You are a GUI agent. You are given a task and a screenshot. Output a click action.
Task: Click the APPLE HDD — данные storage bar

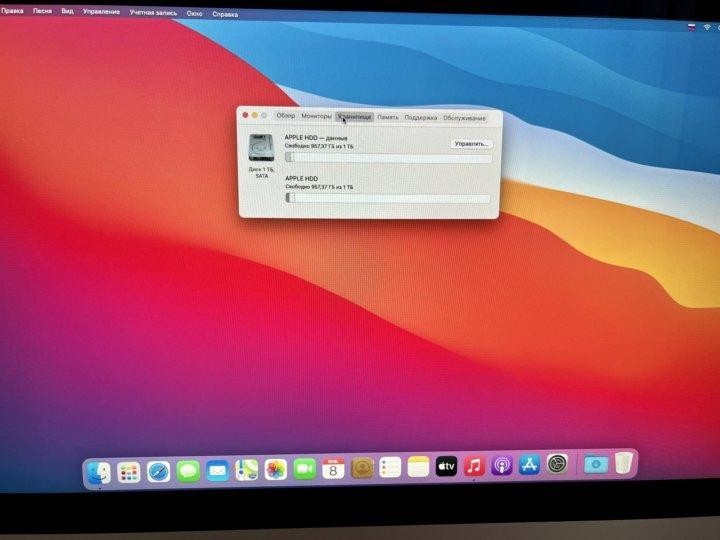(x=388, y=158)
